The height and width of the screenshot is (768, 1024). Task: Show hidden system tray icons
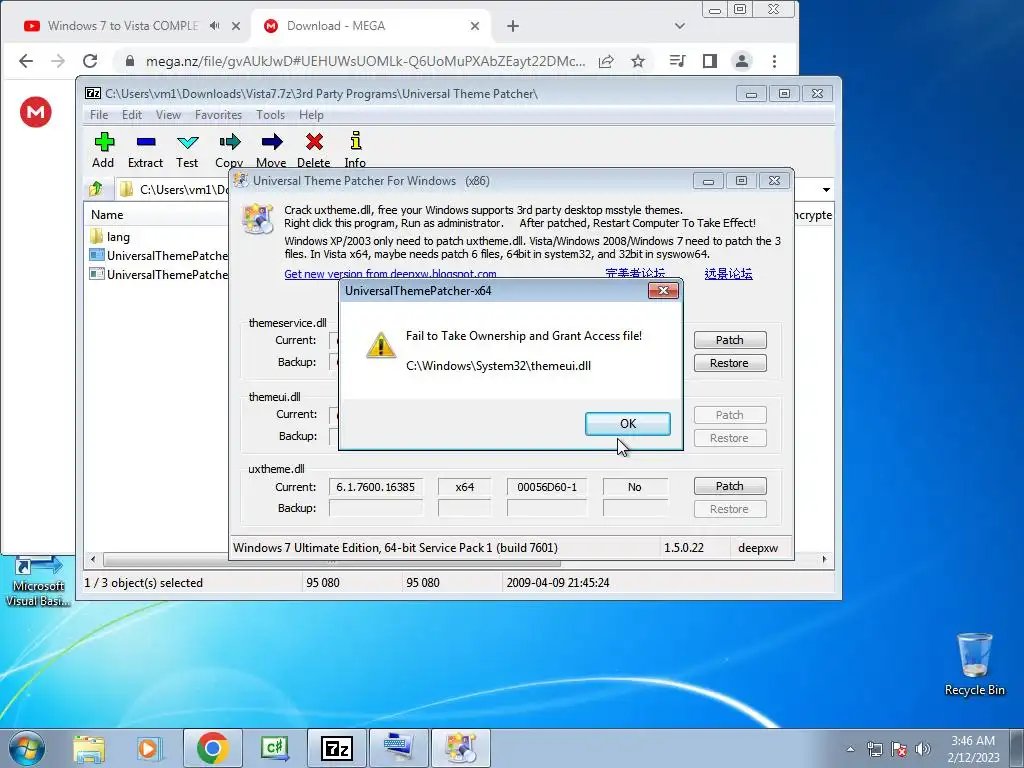(850, 749)
